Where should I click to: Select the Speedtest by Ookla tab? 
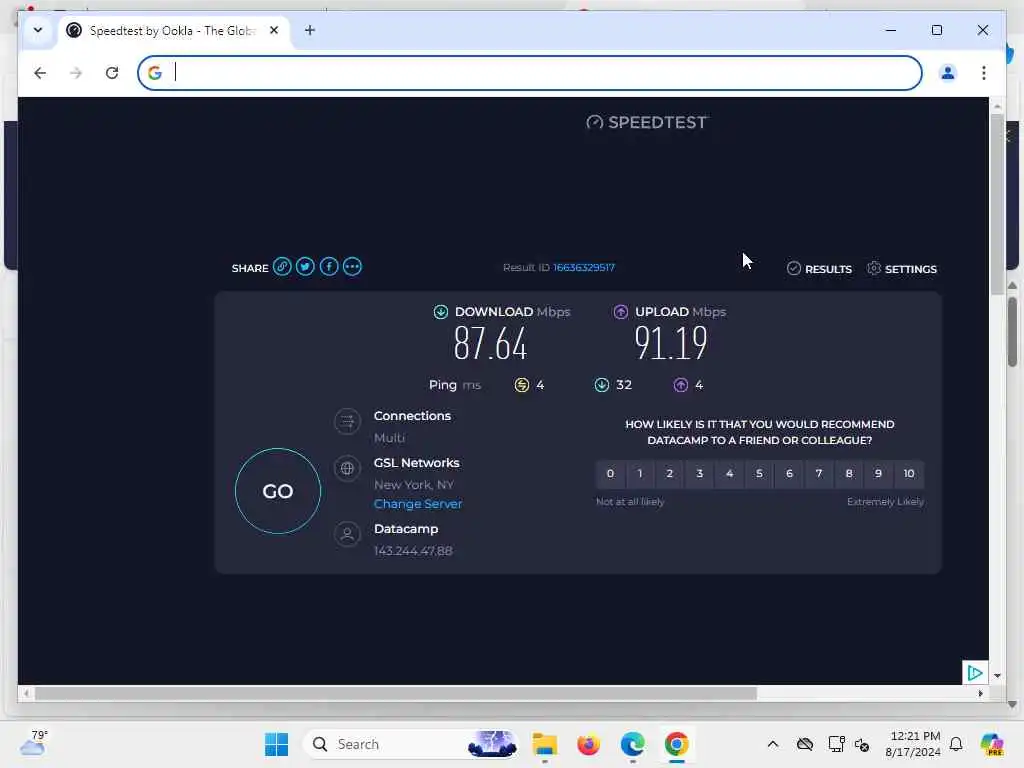(x=172, y=31)
